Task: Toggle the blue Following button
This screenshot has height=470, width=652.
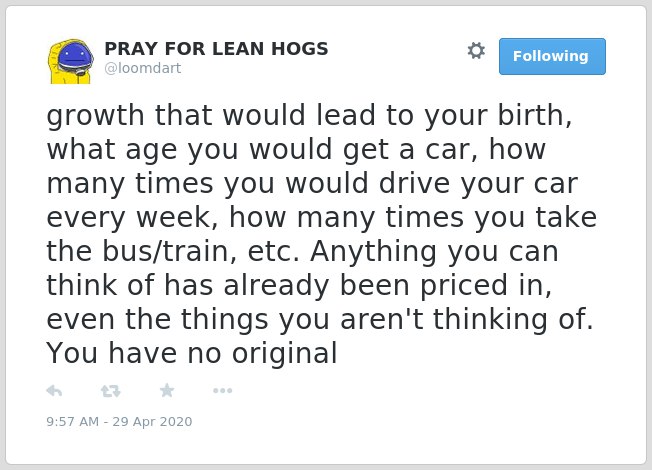Action: (x=552, y=56)
